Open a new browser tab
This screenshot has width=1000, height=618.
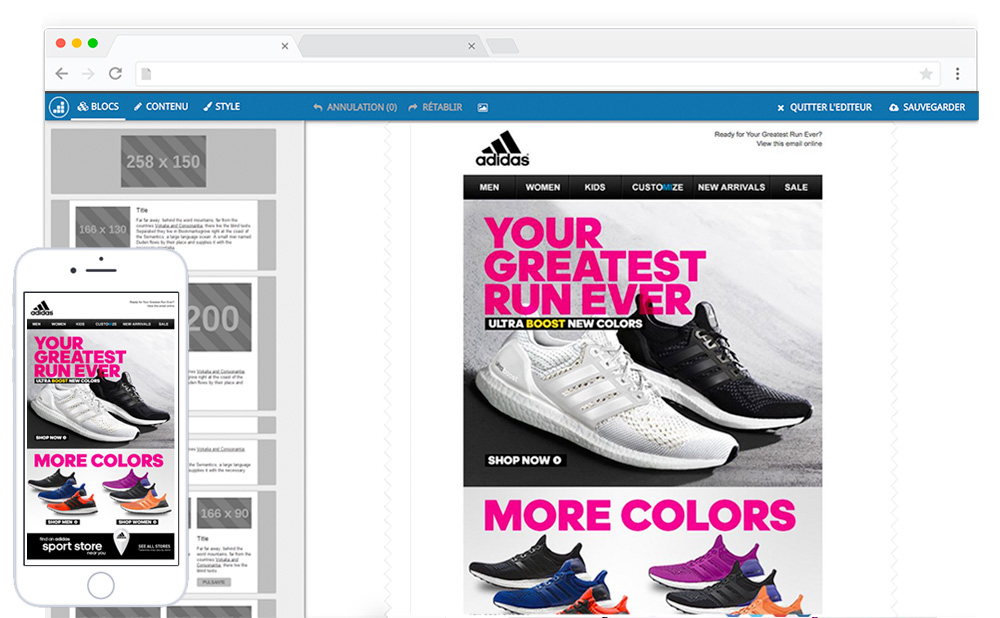click(503, 46)
